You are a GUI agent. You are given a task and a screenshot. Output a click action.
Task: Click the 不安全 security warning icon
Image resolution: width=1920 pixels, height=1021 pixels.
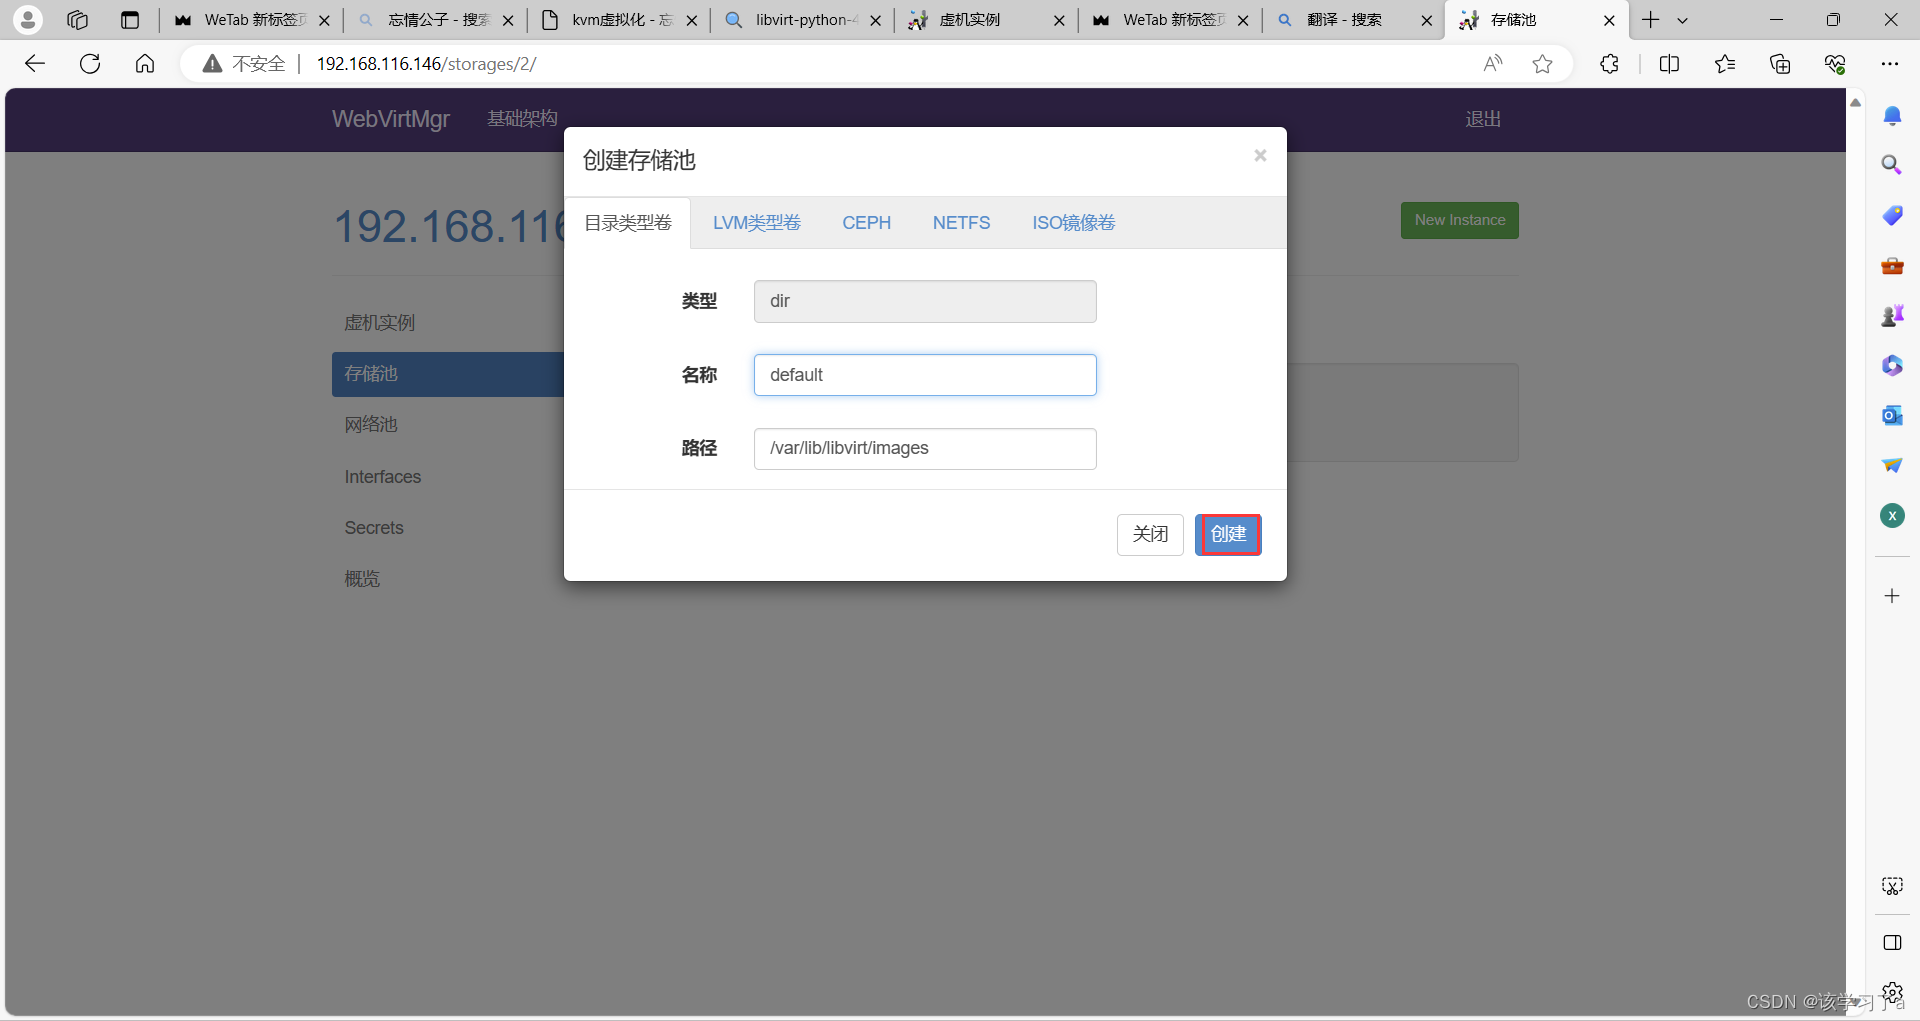tap(212, 64)
